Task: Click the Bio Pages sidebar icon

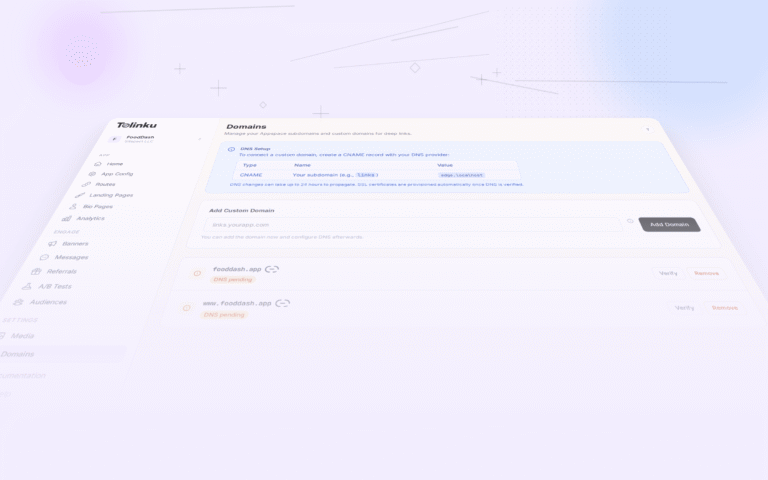Action: (73, 206)
